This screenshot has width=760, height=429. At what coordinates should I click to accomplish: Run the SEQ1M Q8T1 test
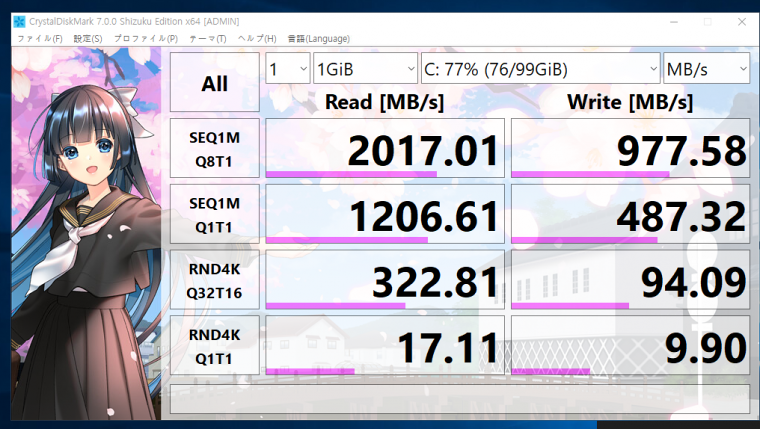click(x=215, y=148)
